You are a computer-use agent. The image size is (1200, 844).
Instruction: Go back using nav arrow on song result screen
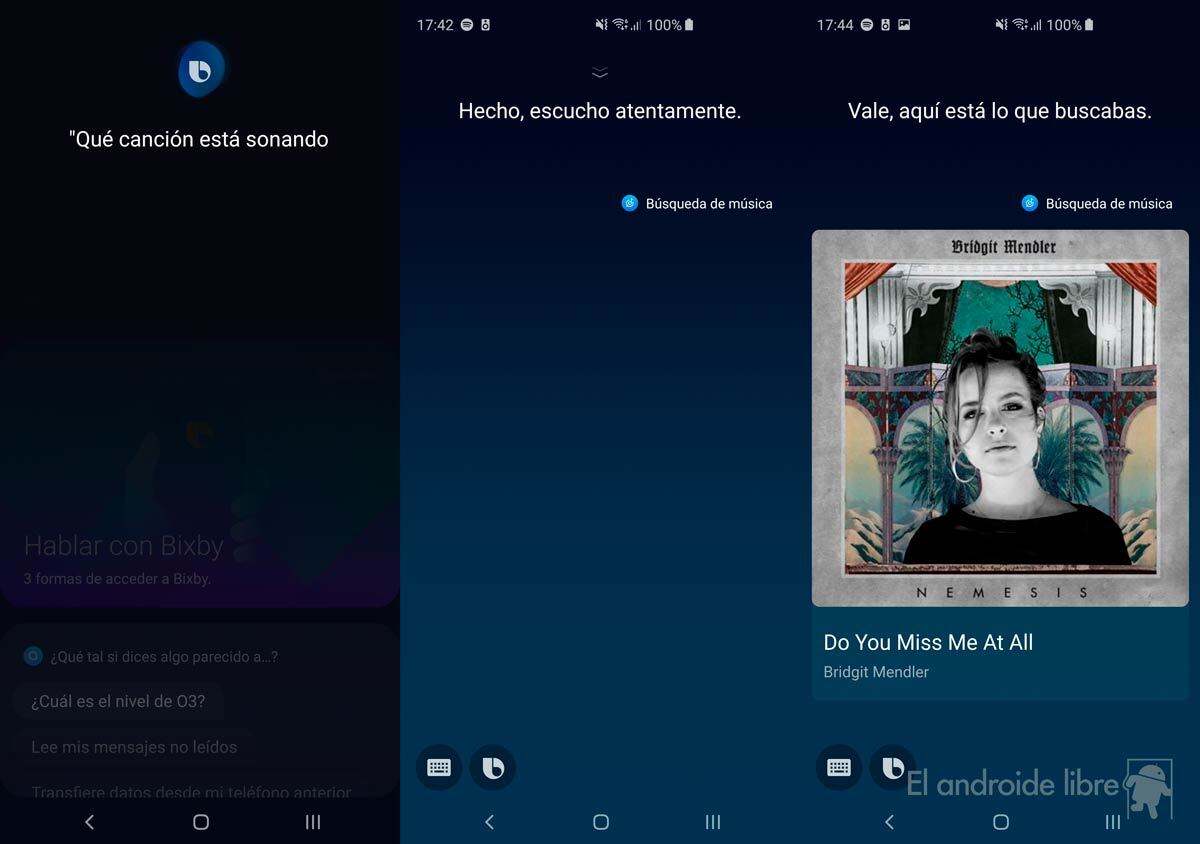click(x=889, y=821)
